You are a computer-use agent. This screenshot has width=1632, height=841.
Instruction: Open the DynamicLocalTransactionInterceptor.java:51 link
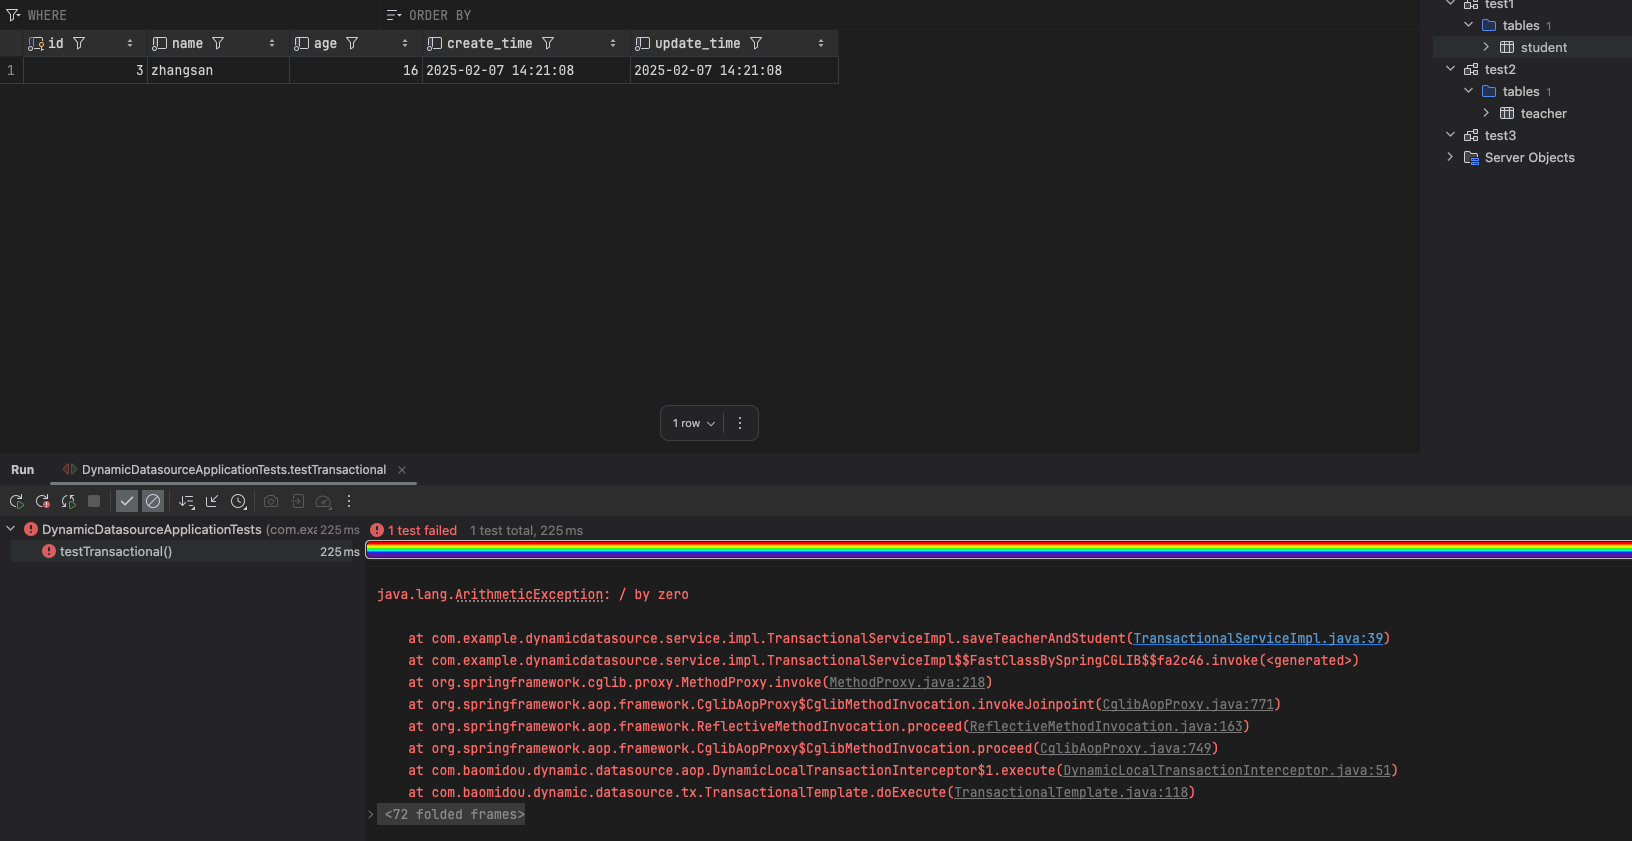1226,771
